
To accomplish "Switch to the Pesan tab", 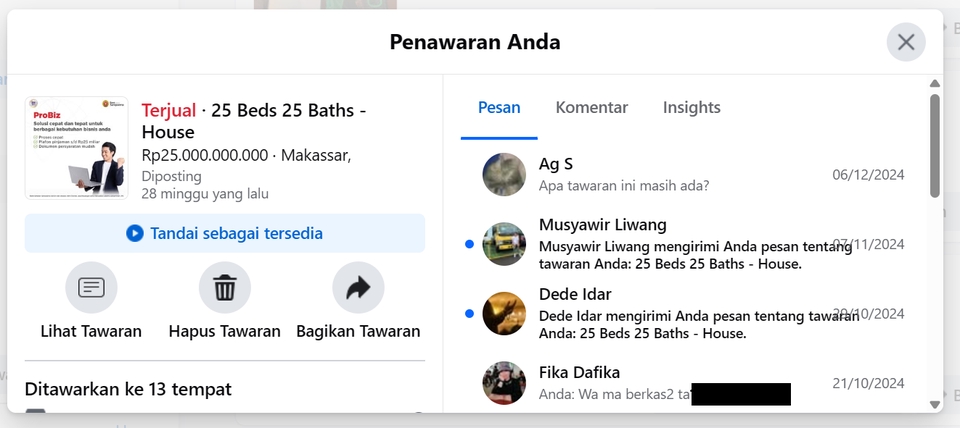I will (x=499, y=107).
